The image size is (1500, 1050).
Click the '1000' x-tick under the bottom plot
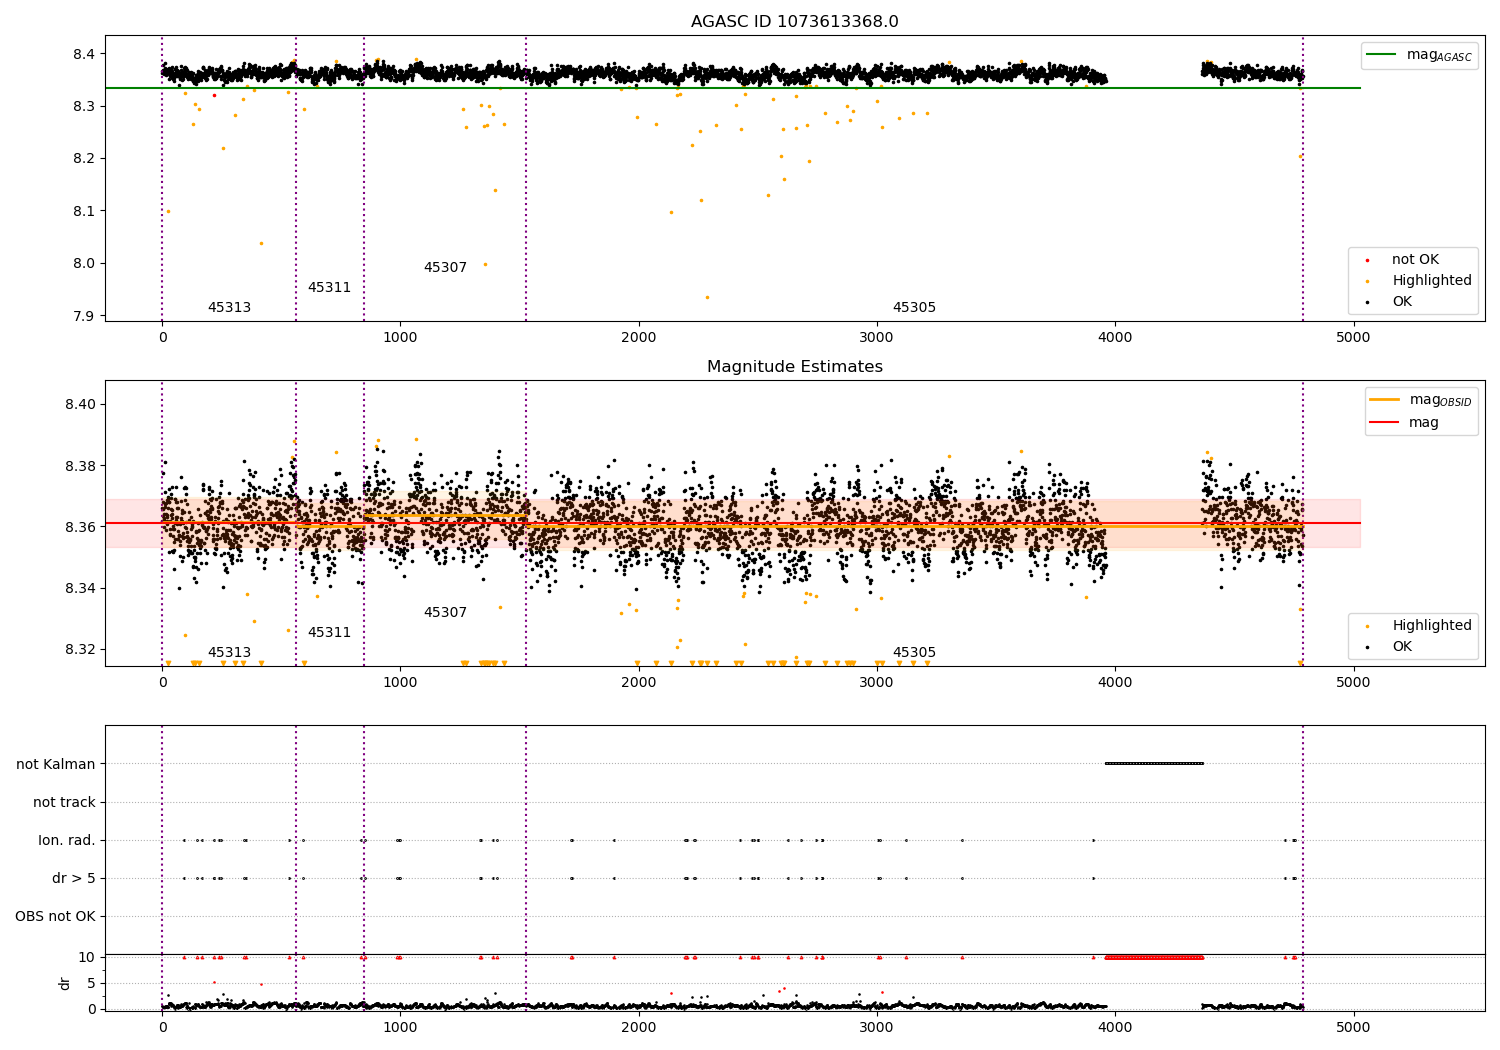point(400,1028)
